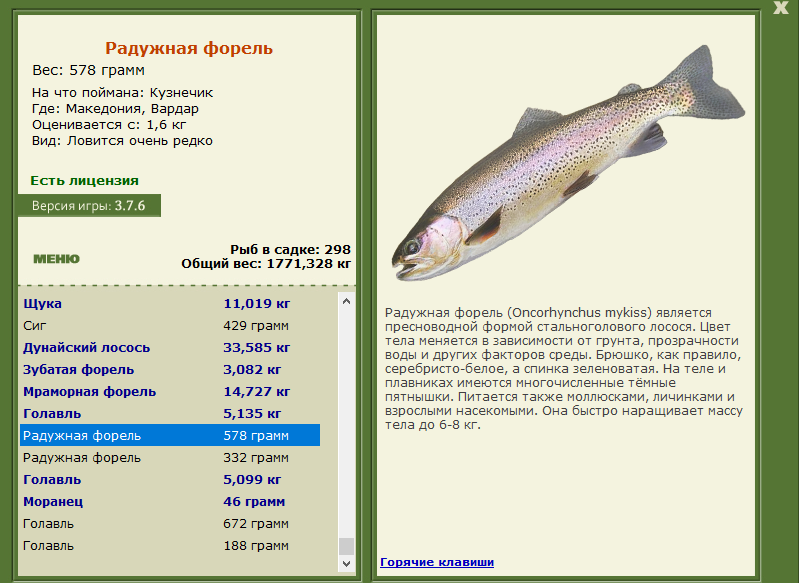Click the Рыб в садке: 298 counter
This screenshot has width=799, height=583.
[290, 250]
